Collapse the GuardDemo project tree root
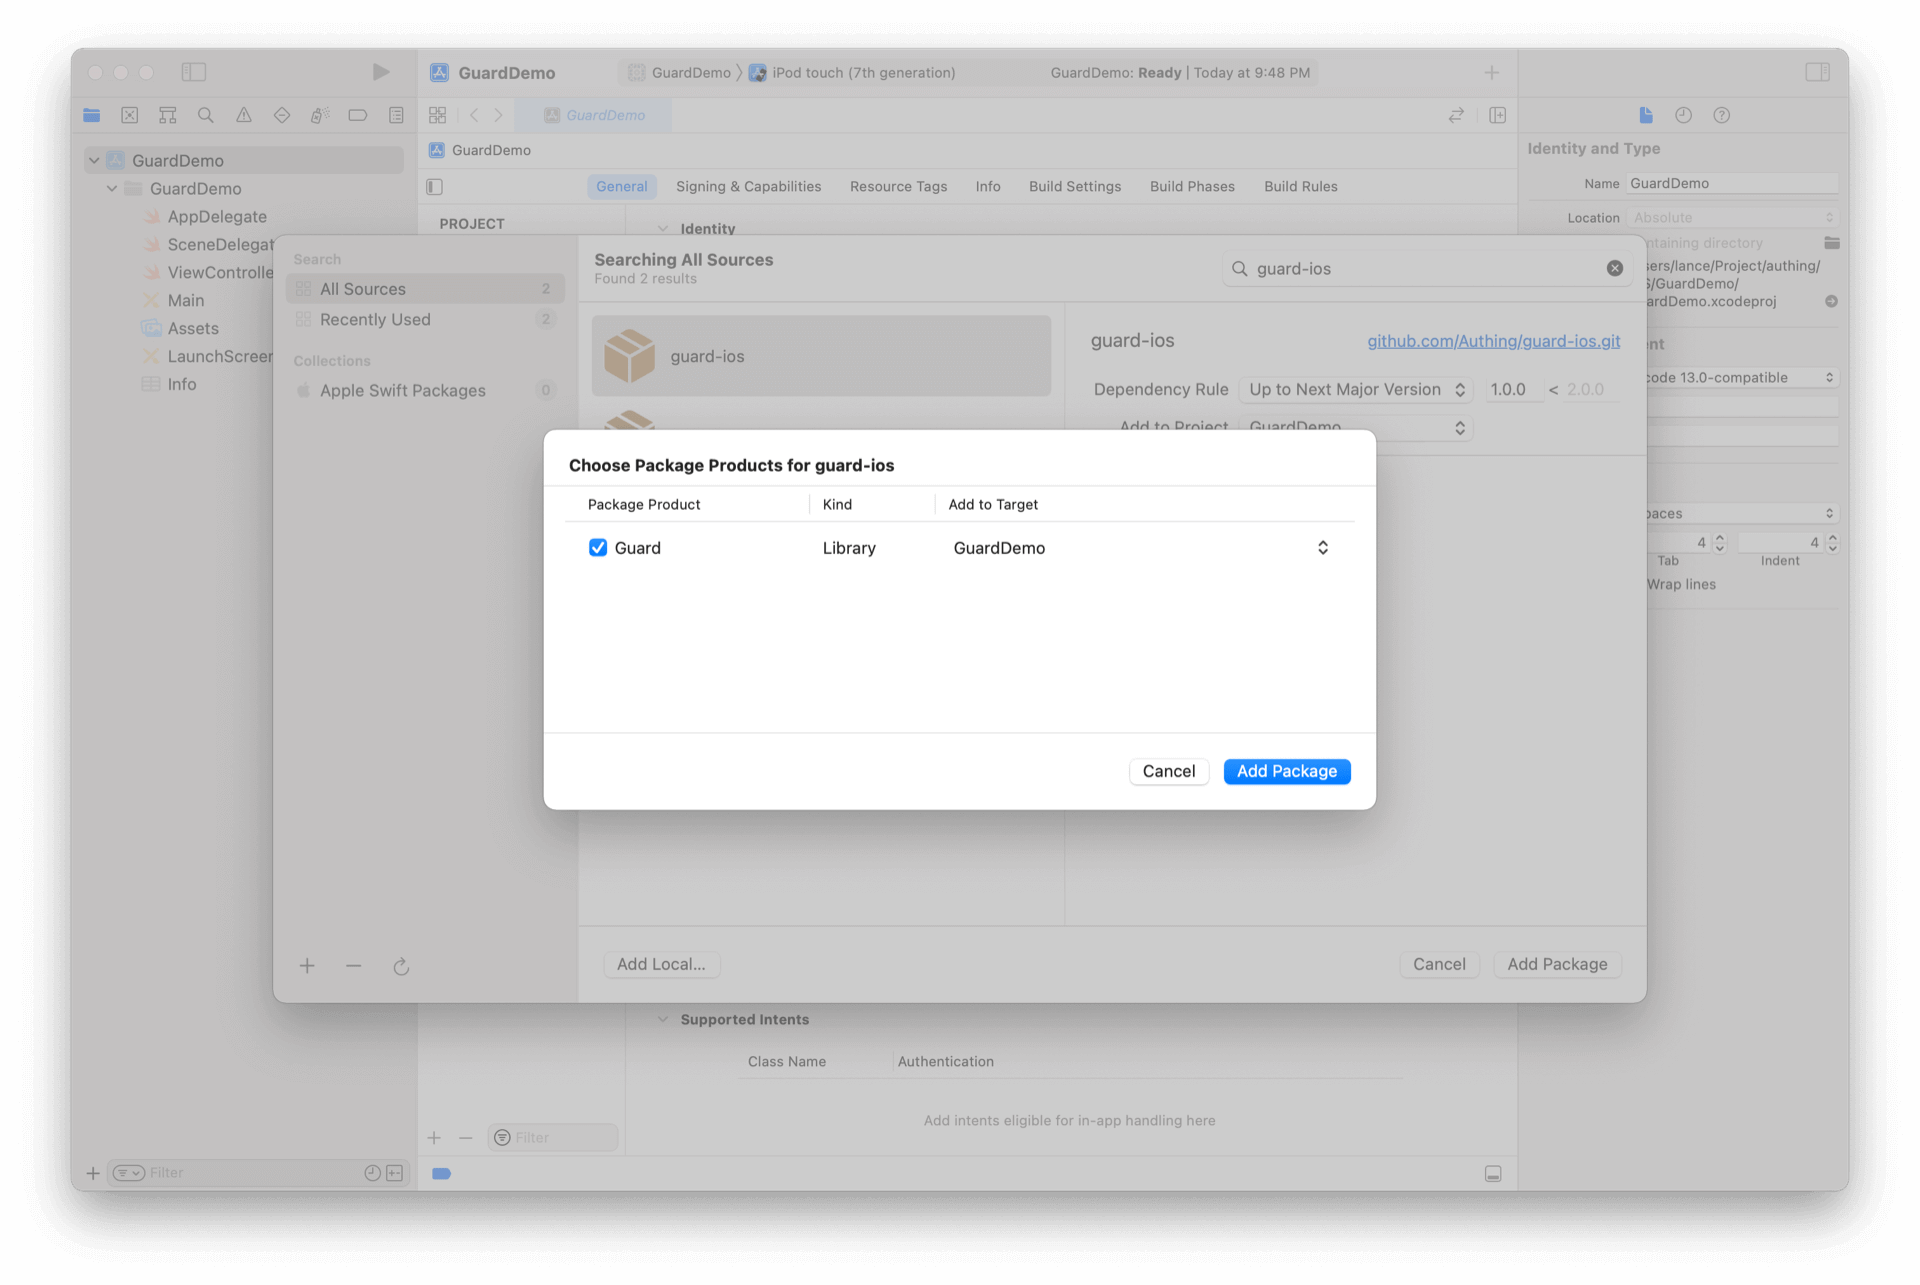The width and height of the screenshot is (1920, 1285). click(94, 160)
